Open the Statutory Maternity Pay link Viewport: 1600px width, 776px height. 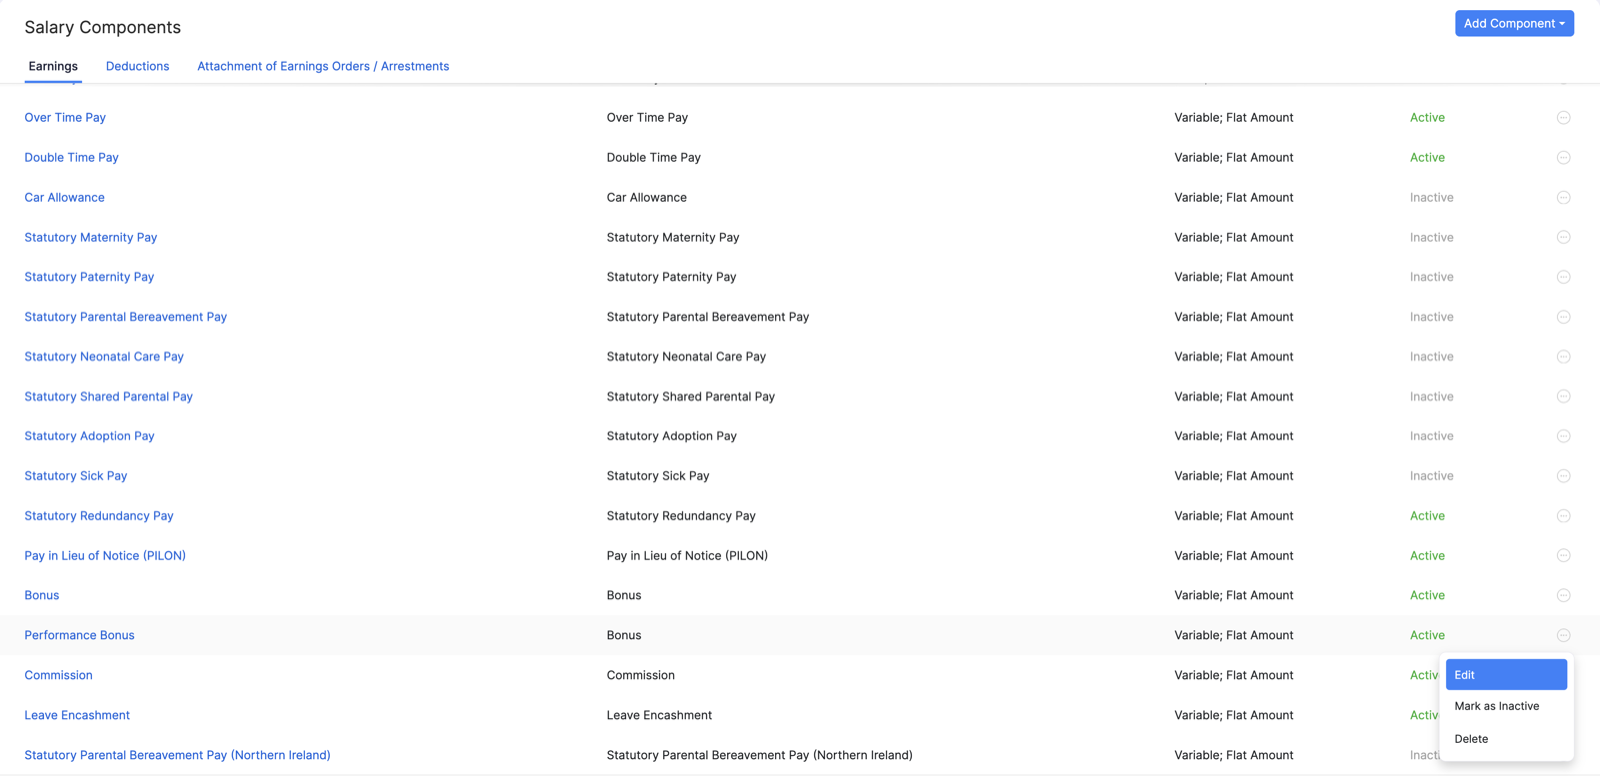[91, 237]
